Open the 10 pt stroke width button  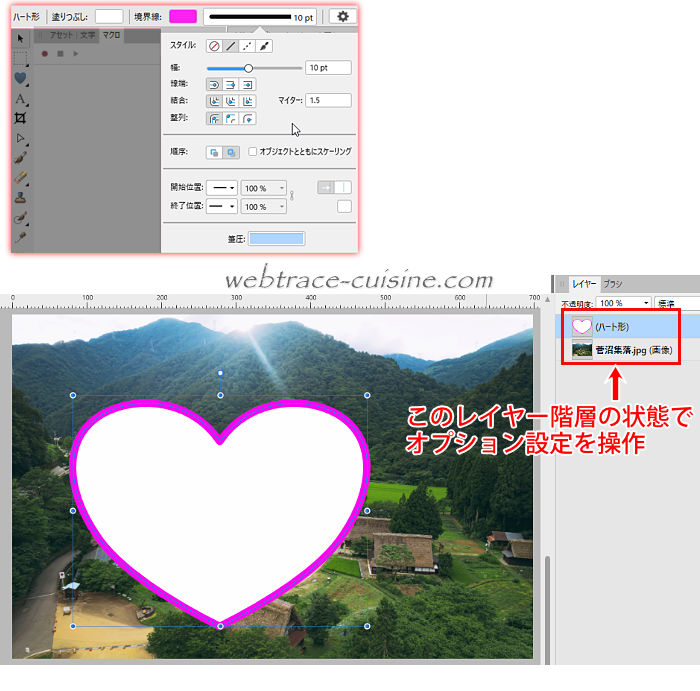pyautogui.click(x=262, y=17)
